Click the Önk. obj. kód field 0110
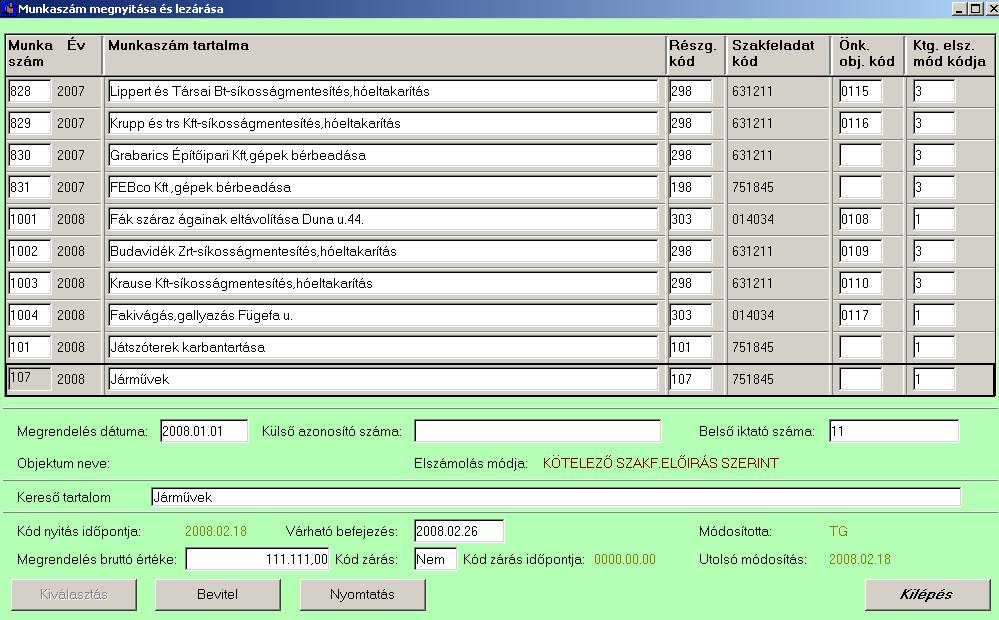 tap(861, 283)
